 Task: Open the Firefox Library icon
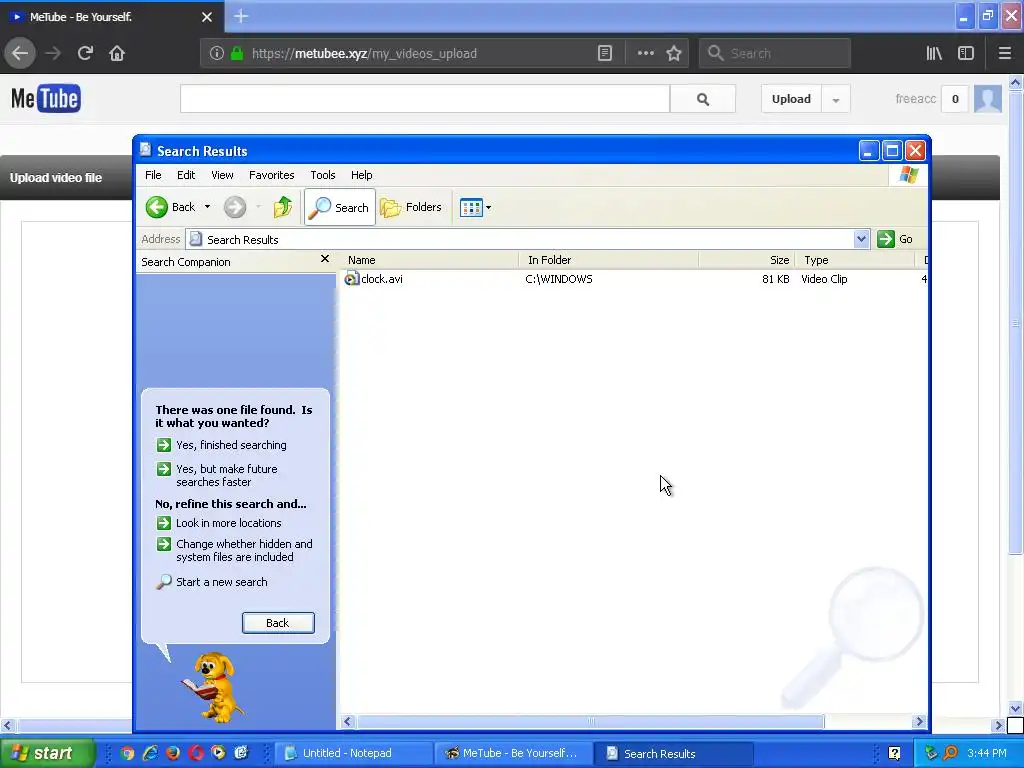[x=934, y=53]
